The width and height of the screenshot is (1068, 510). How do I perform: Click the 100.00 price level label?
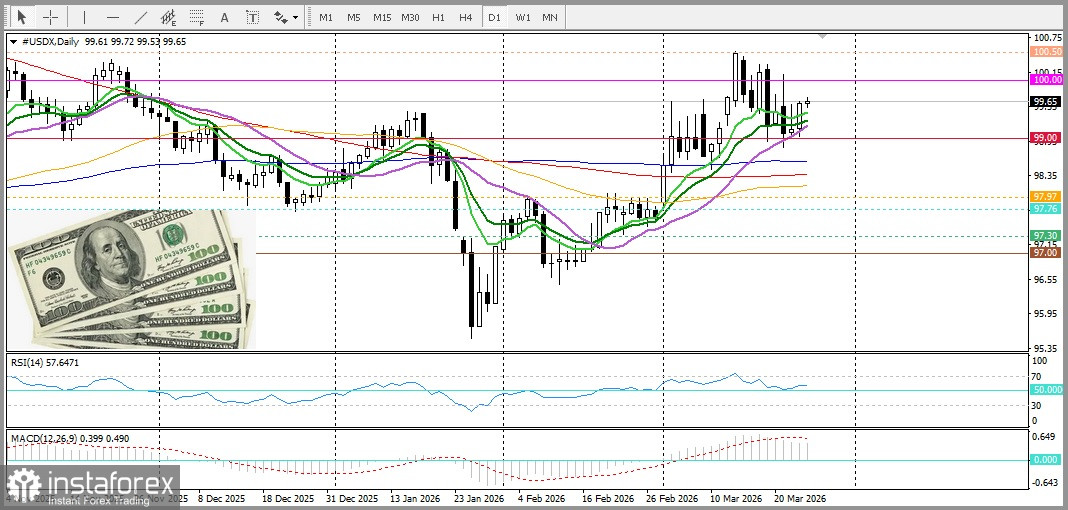1047,79
